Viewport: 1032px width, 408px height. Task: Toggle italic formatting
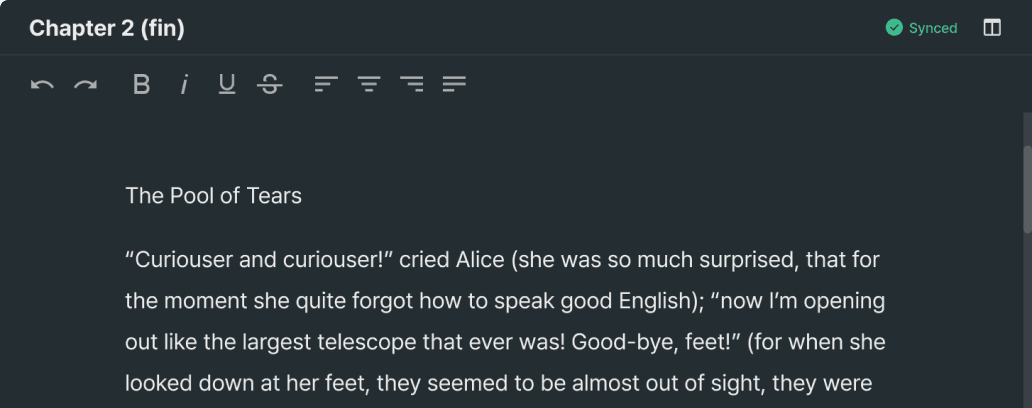[184, 85]
